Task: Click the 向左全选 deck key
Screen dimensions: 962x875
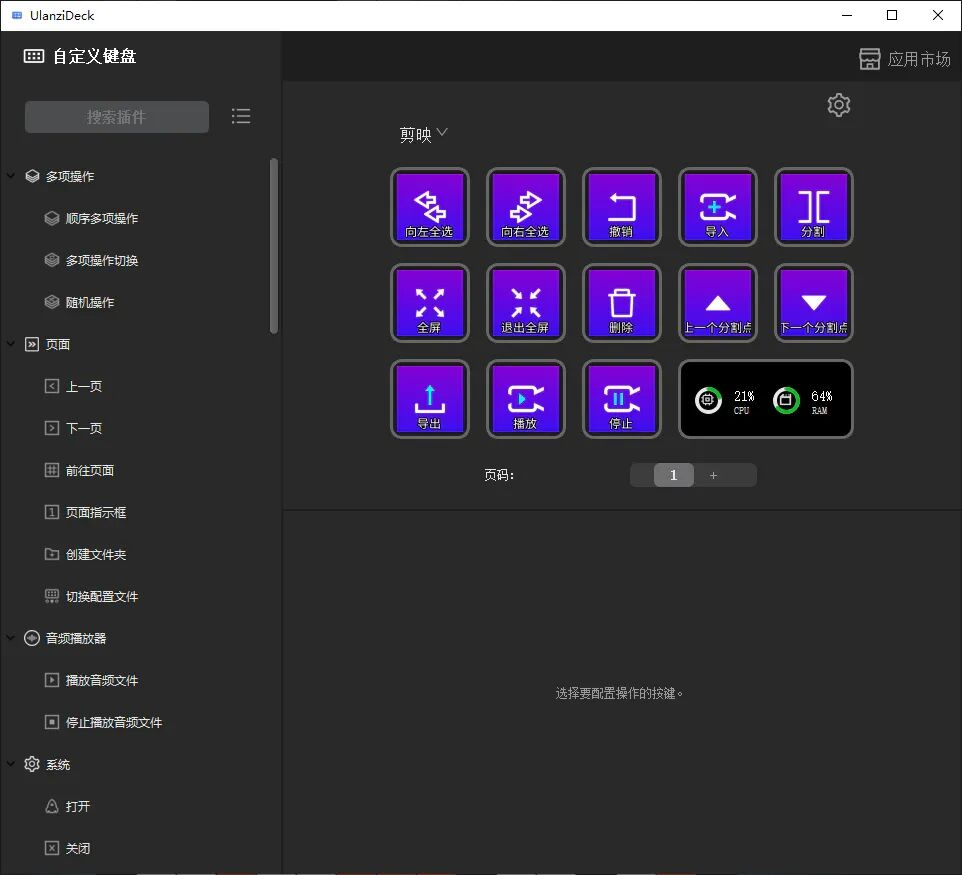Action: click(429, 207)
